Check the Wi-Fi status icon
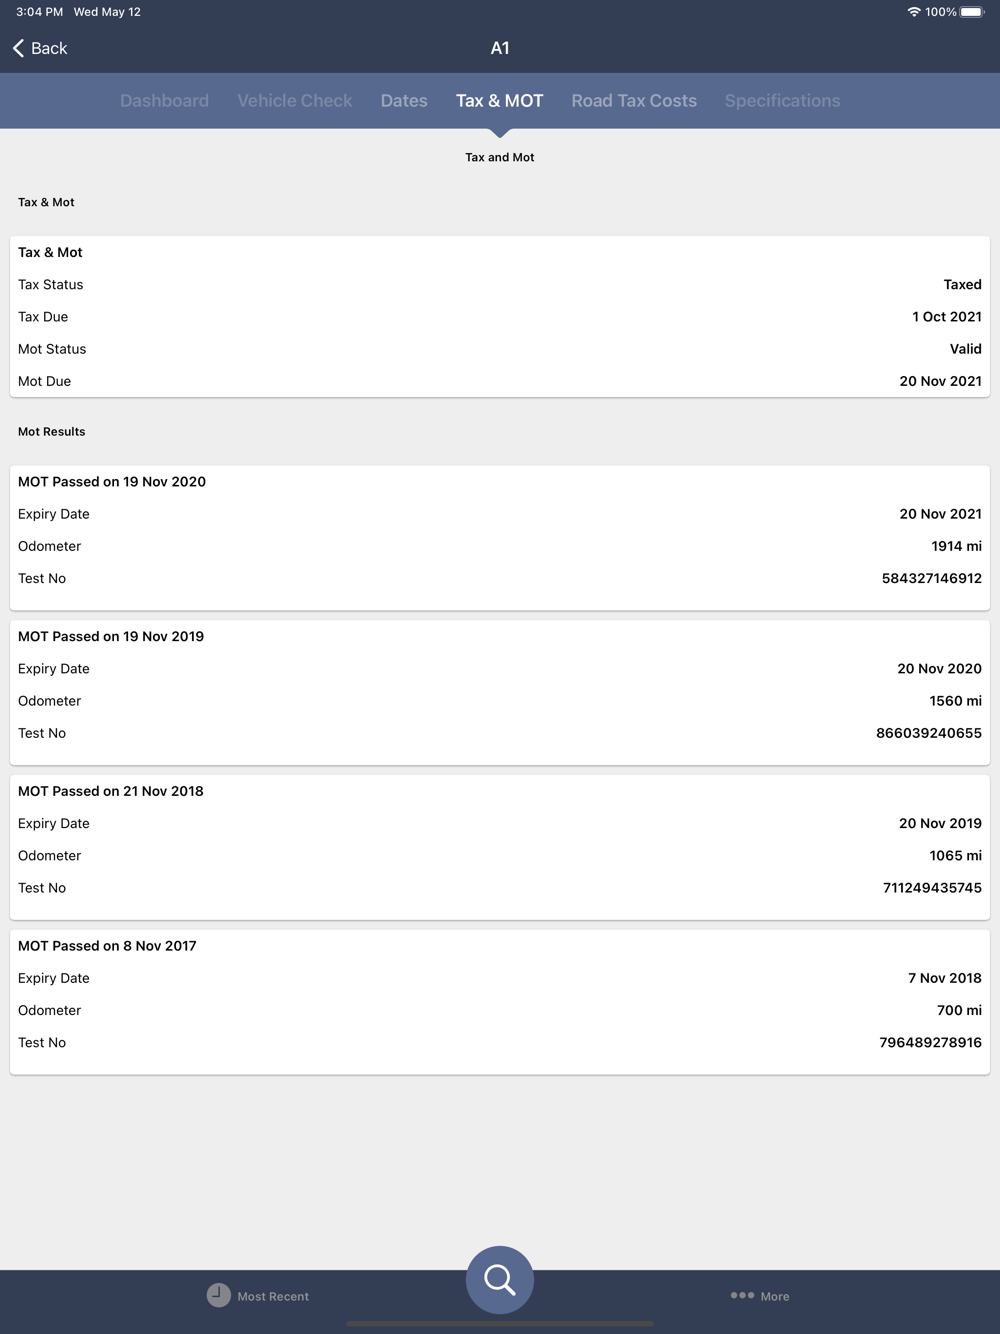Viewport: 1000px width, 1334px height. pyautogui.click(x=913, y=12)
